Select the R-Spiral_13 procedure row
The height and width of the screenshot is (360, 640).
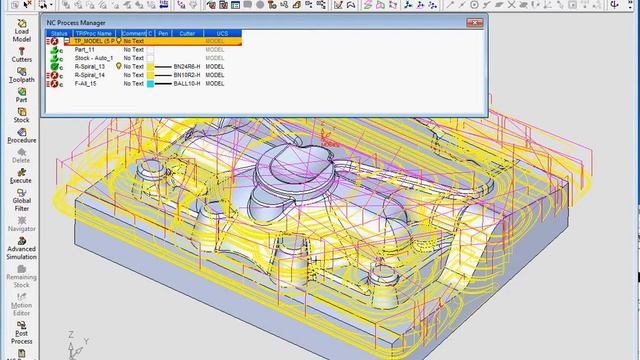click(x=144, y=67)
